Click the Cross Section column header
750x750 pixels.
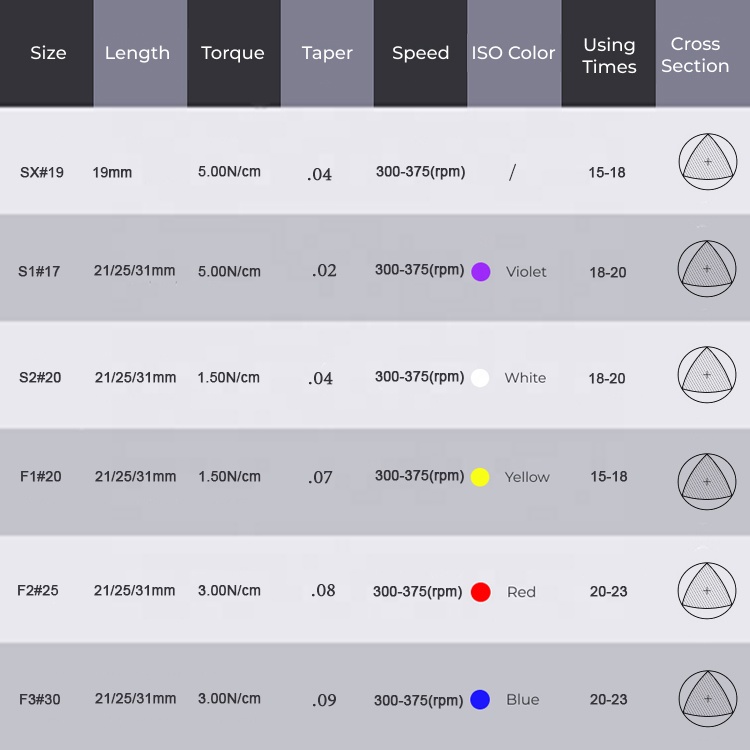tap(695, 55)
